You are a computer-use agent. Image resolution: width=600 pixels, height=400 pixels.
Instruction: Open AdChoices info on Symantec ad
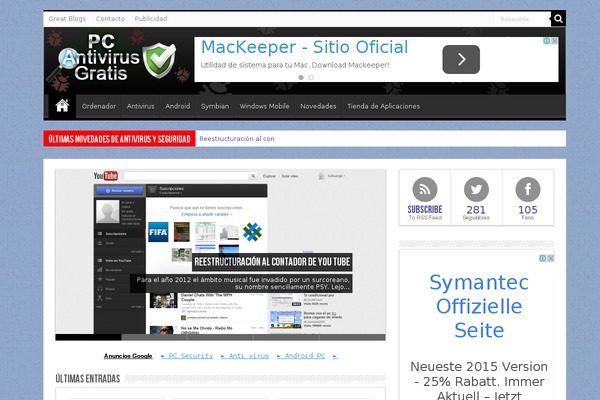pos(543,258)
